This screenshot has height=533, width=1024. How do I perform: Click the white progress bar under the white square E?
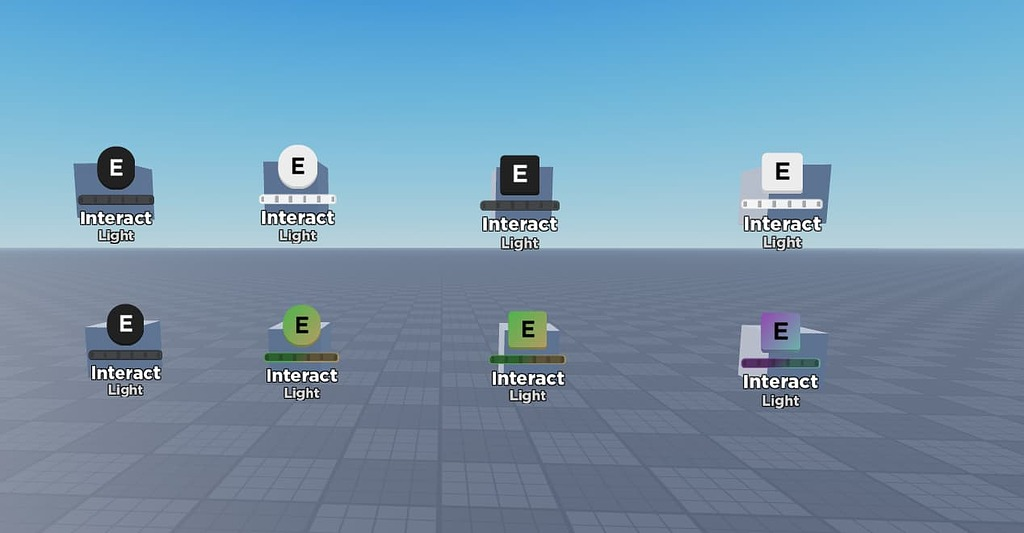click(x=782, y=204)
